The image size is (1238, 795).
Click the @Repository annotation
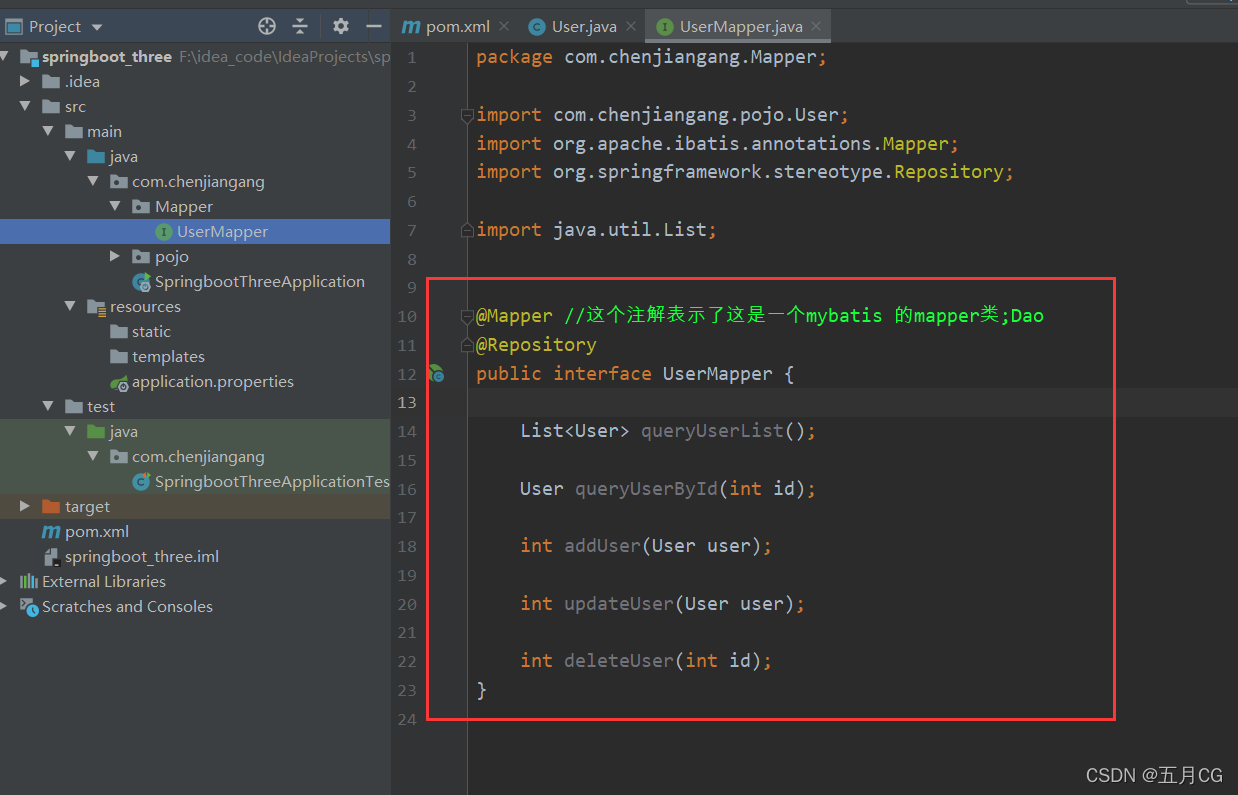click(x=536, y=345)
